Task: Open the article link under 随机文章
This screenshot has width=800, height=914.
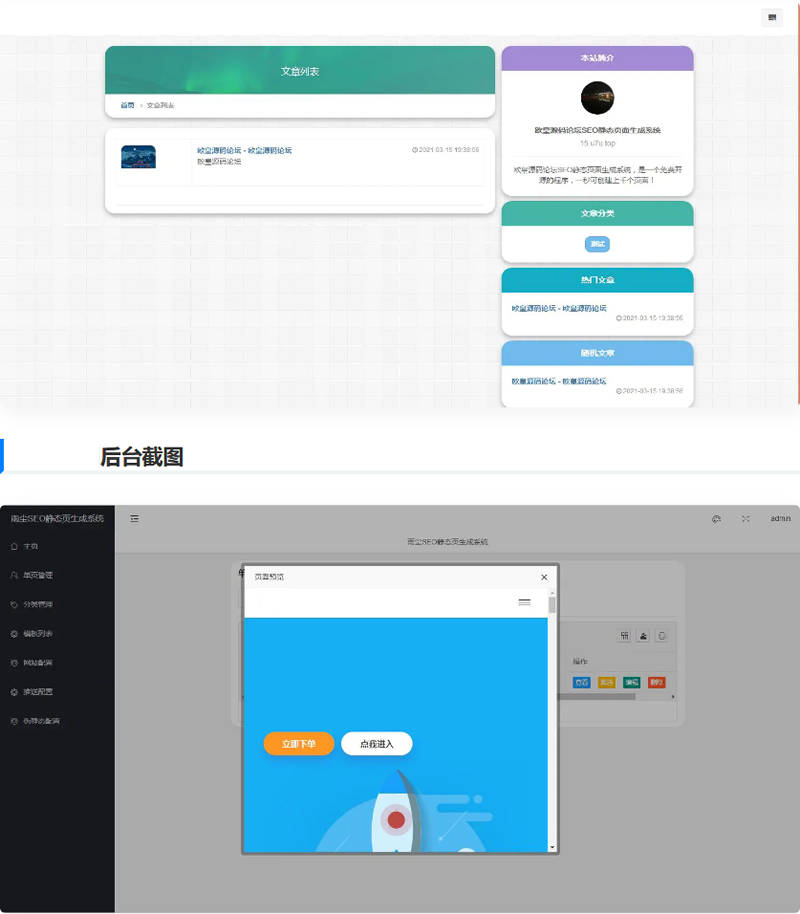Action: (559, 381)
